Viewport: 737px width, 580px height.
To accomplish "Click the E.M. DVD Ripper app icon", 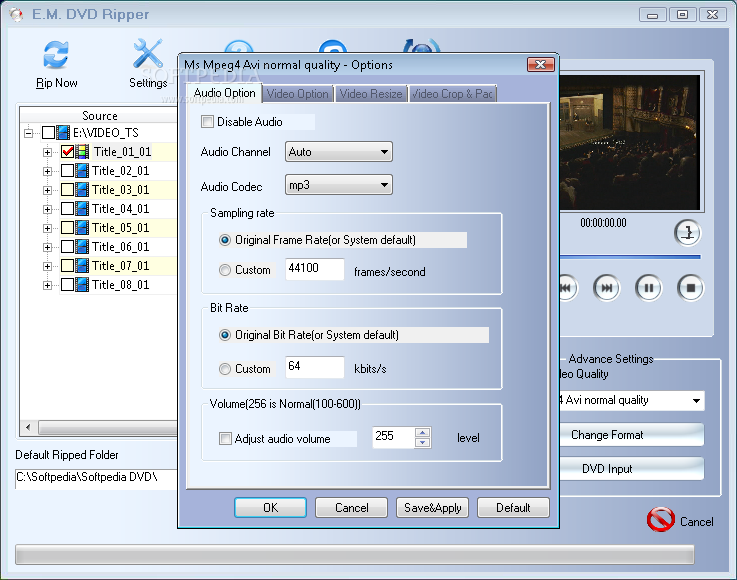I will click(16, 15).
